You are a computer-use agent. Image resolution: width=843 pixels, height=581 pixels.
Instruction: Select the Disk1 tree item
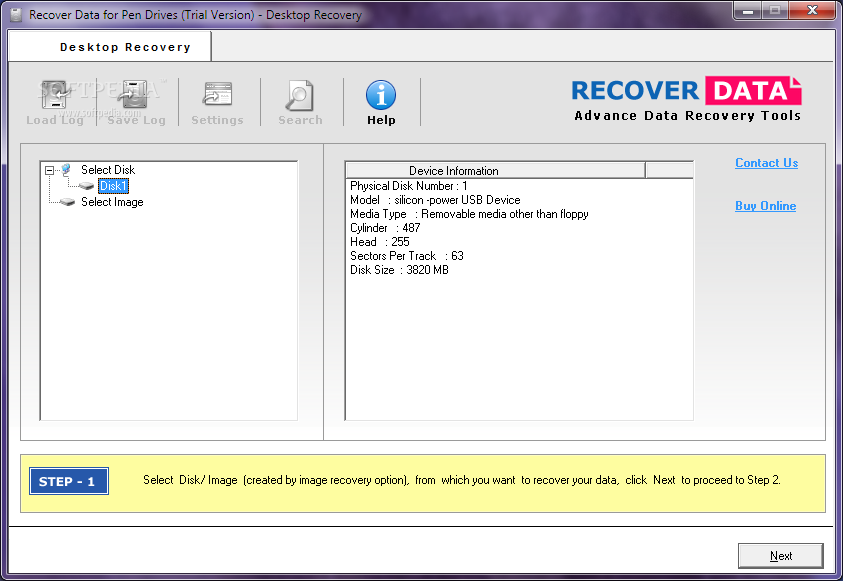[x=113, y=186]
